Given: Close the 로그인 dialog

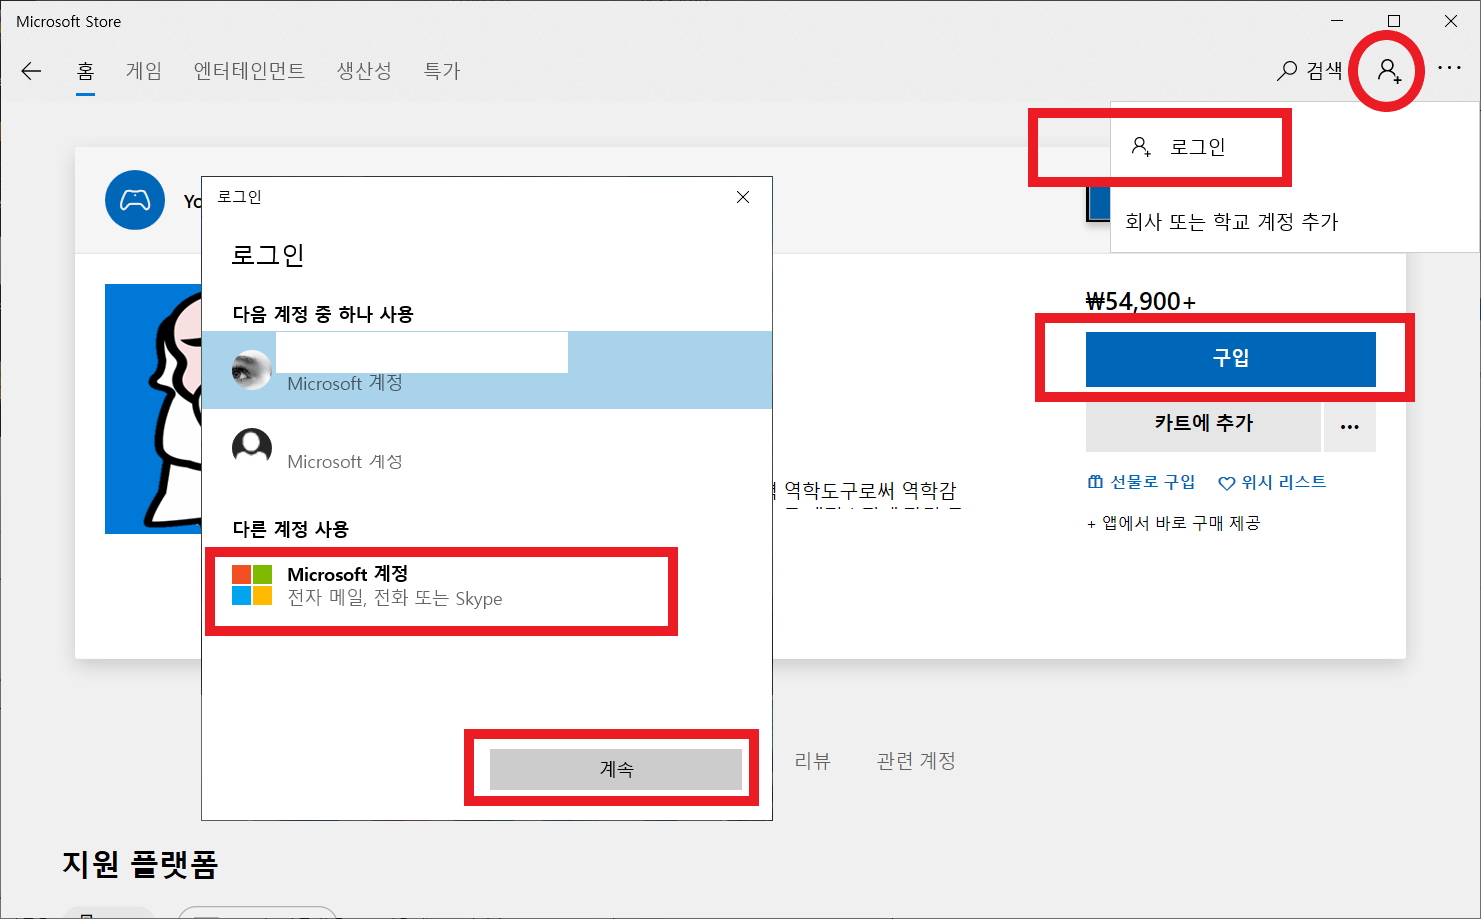Looking at the screenshot, I should click(x=743, y=197).
